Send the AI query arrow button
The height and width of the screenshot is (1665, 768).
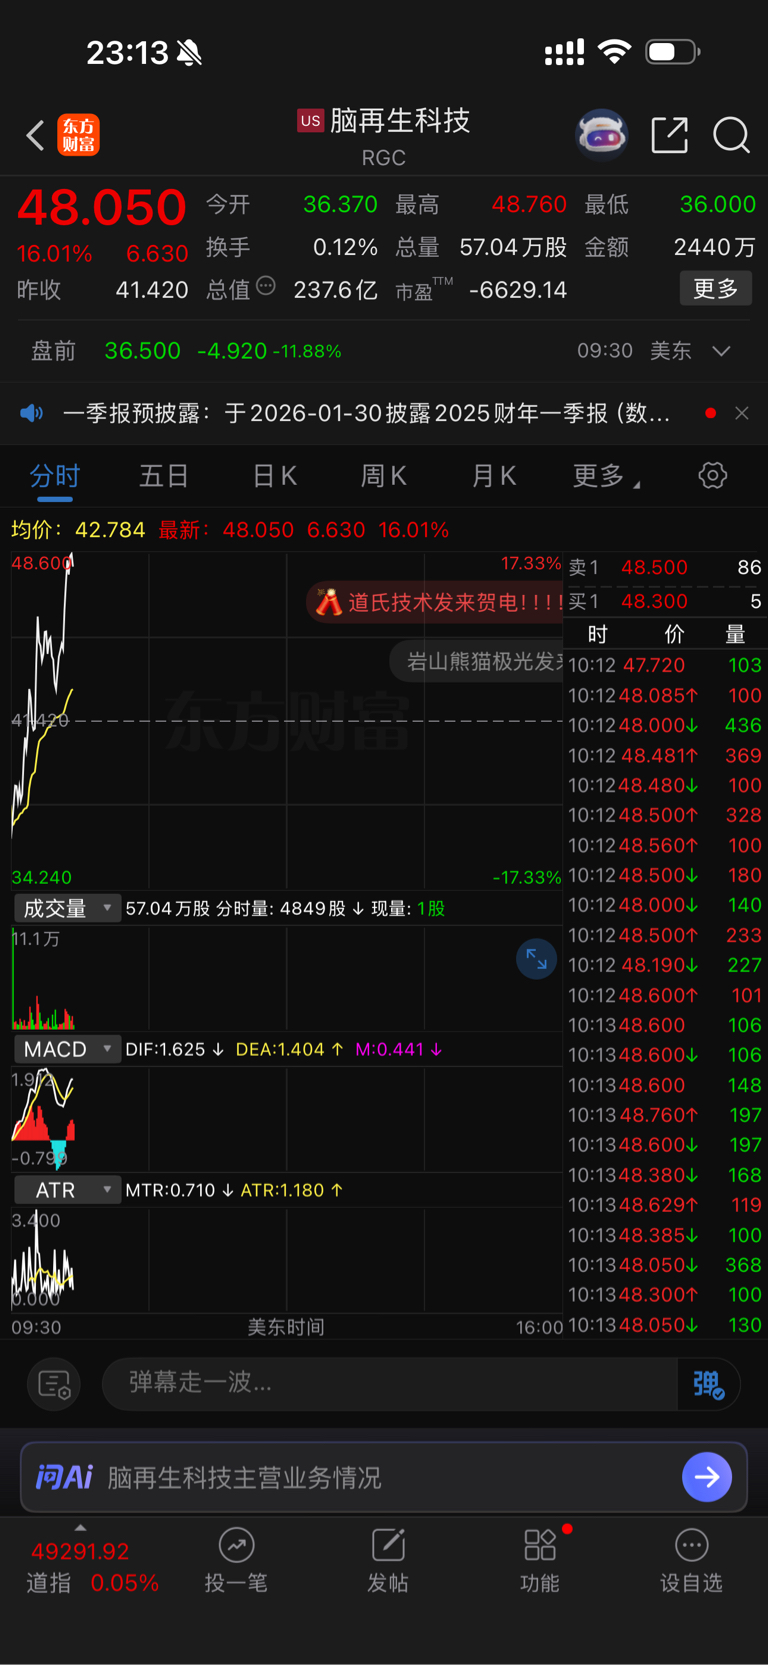point(707,1477)
